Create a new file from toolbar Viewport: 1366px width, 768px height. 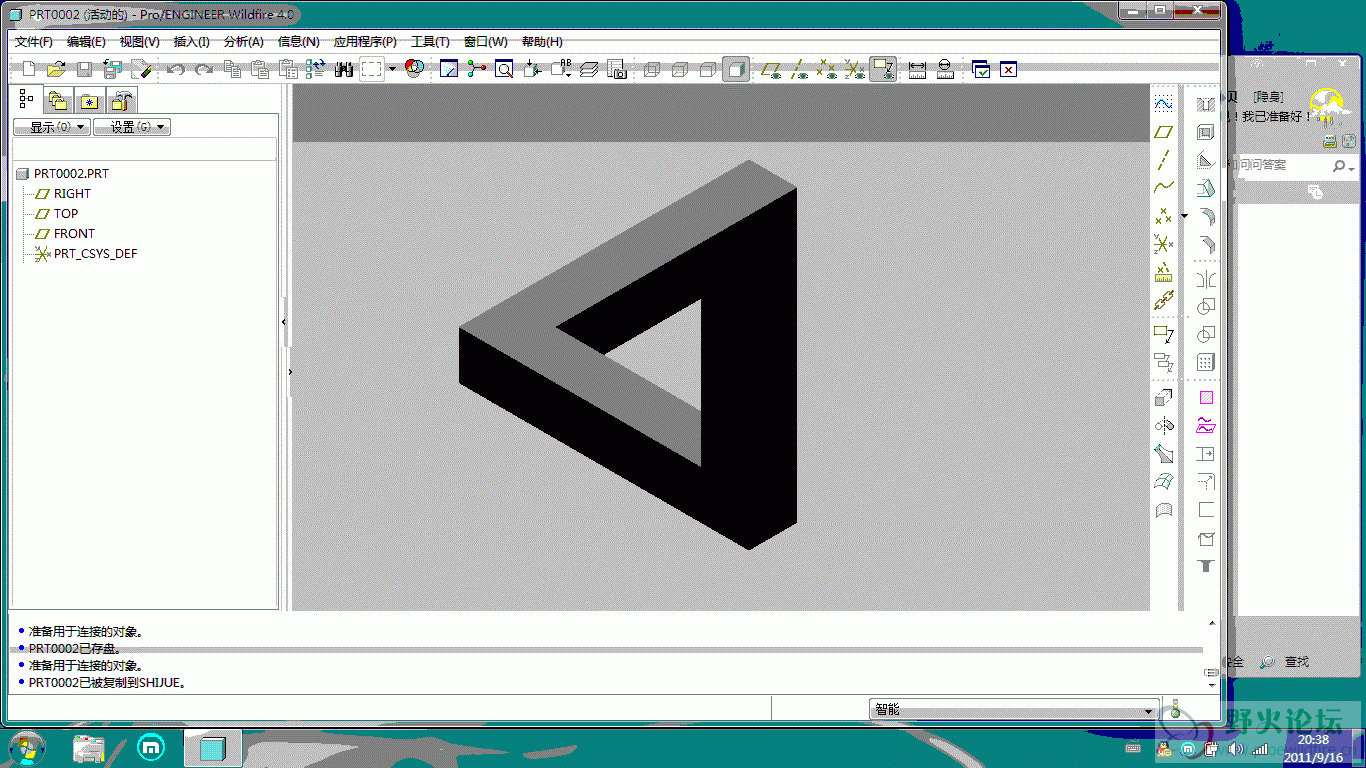click(29, 69)
